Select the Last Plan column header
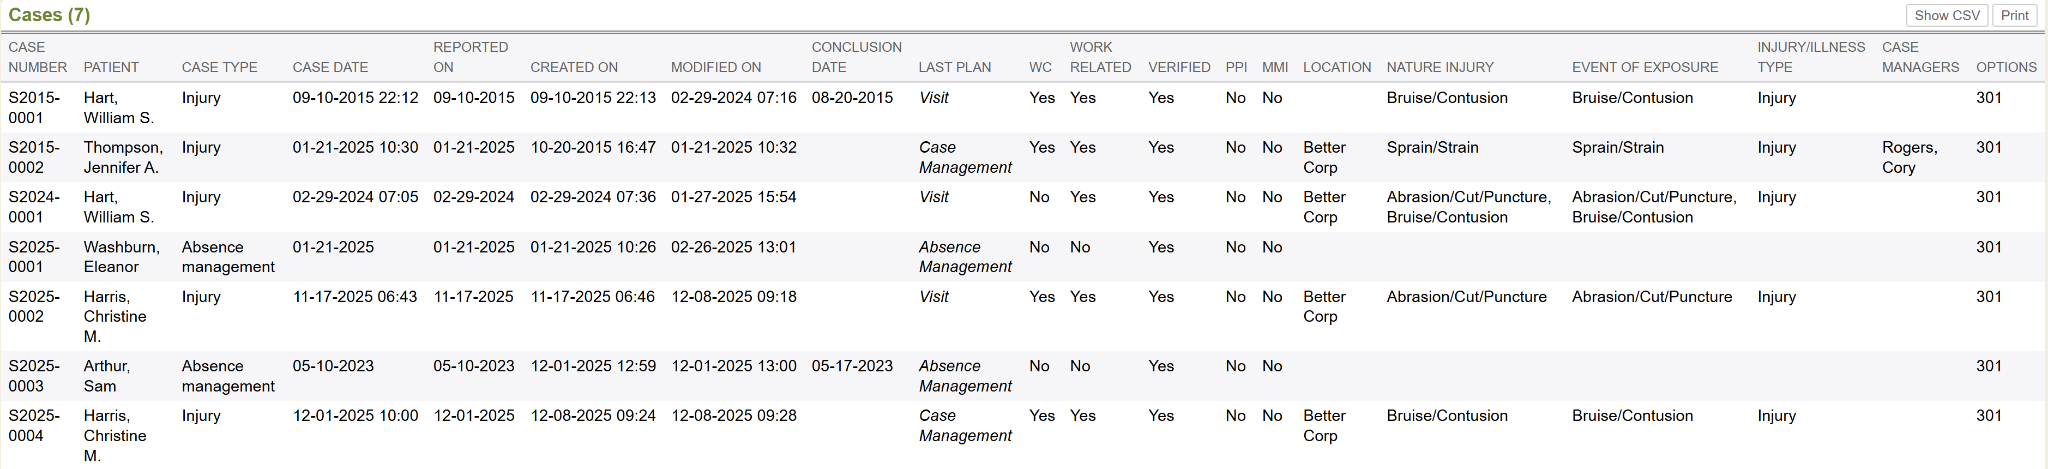 point(955,67)
